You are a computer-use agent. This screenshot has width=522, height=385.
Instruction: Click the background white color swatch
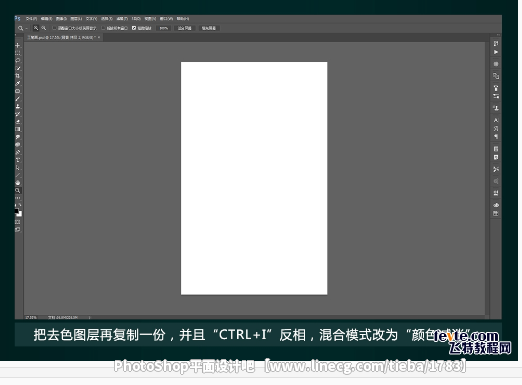(x=20, y=214)
